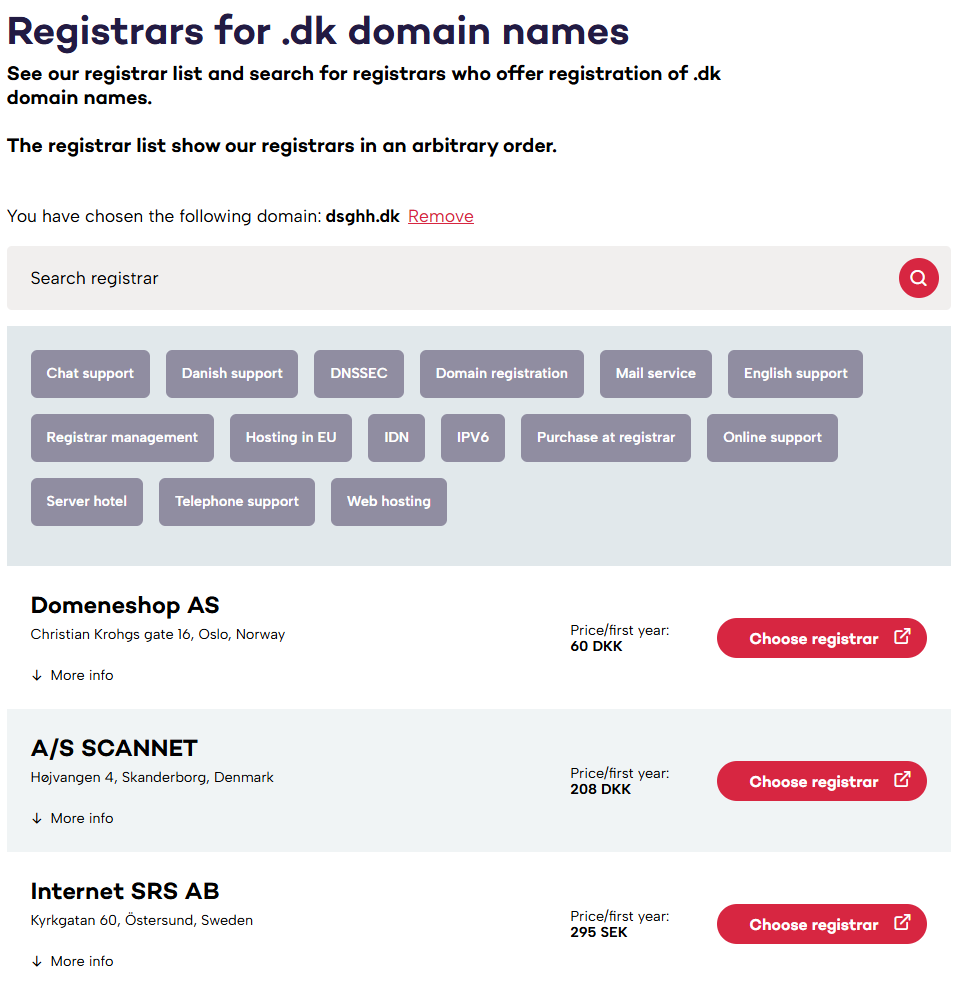The image size is (959, 990).
Task: Toggle the Chat support filter
Action: [x=90, y=374]
